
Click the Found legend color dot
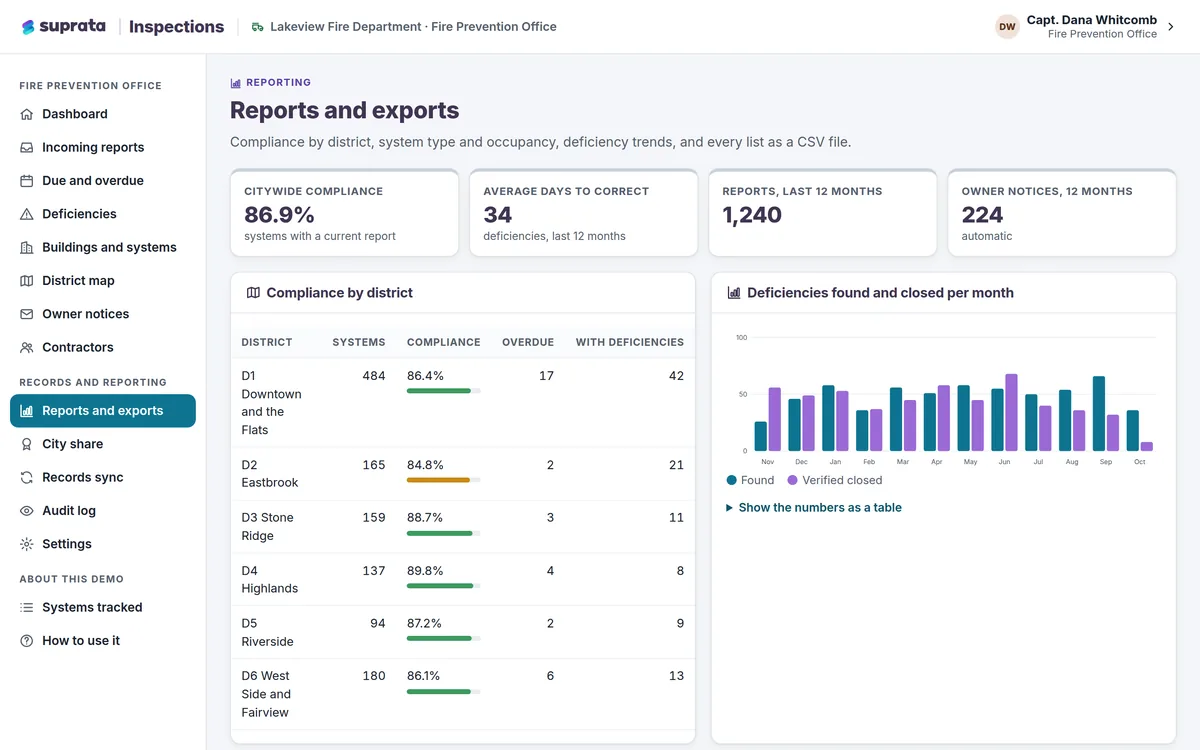coord(732,480)
